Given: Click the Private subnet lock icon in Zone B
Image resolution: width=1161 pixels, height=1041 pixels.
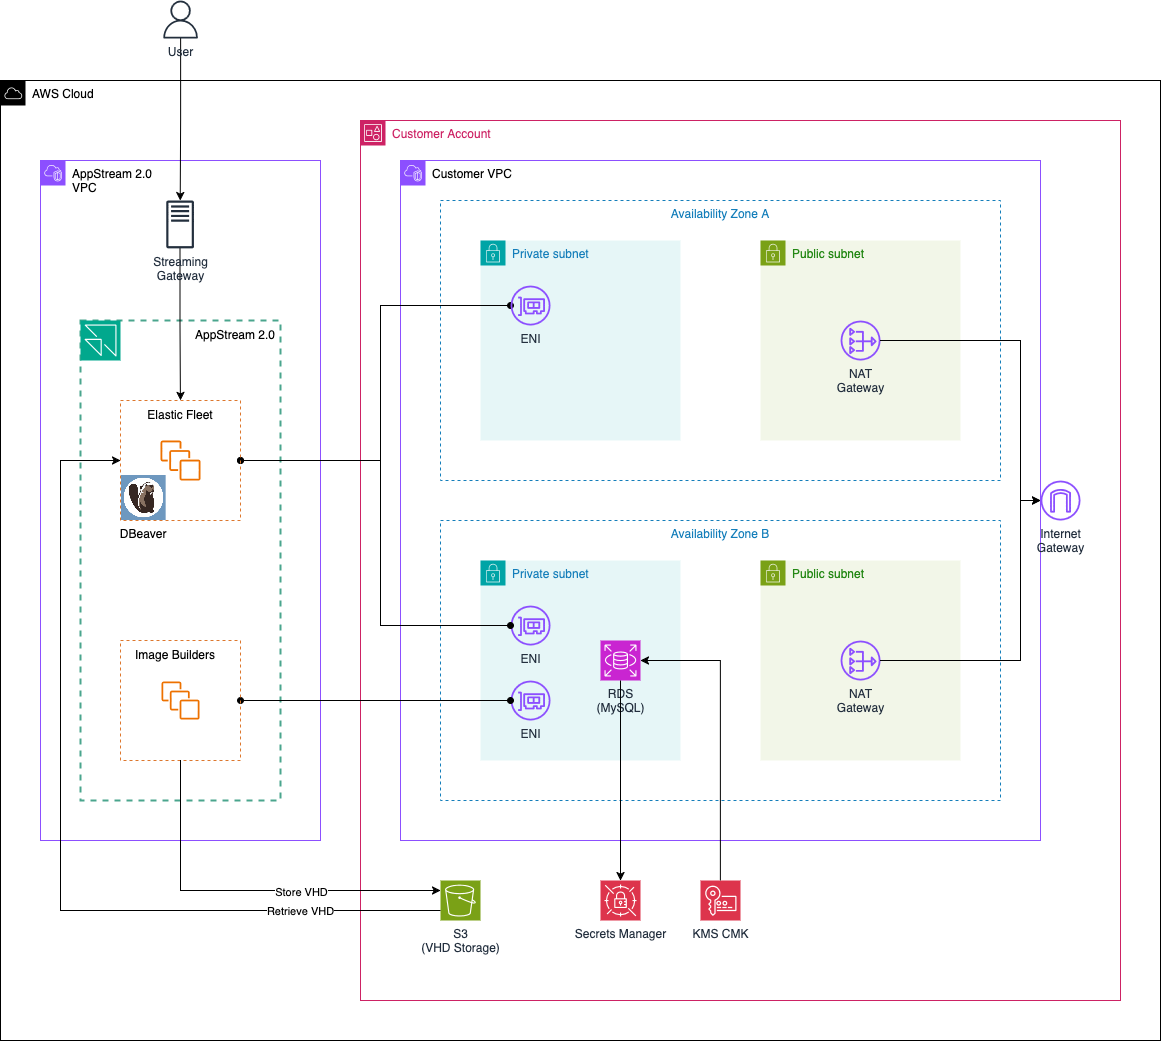Looking at the screenshot, I should tap(492, 573).
